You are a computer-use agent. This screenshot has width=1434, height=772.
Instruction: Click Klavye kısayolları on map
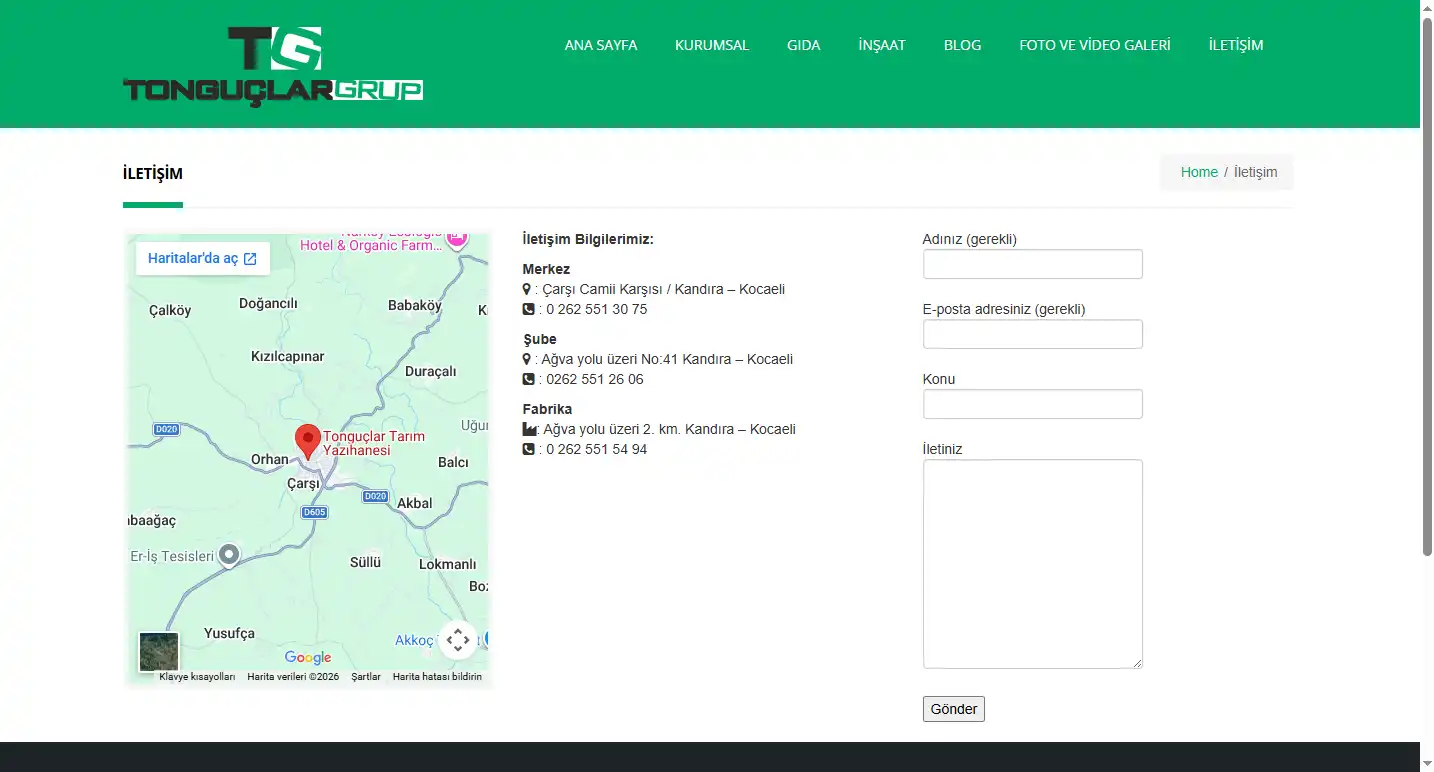[x=197, y=677]
